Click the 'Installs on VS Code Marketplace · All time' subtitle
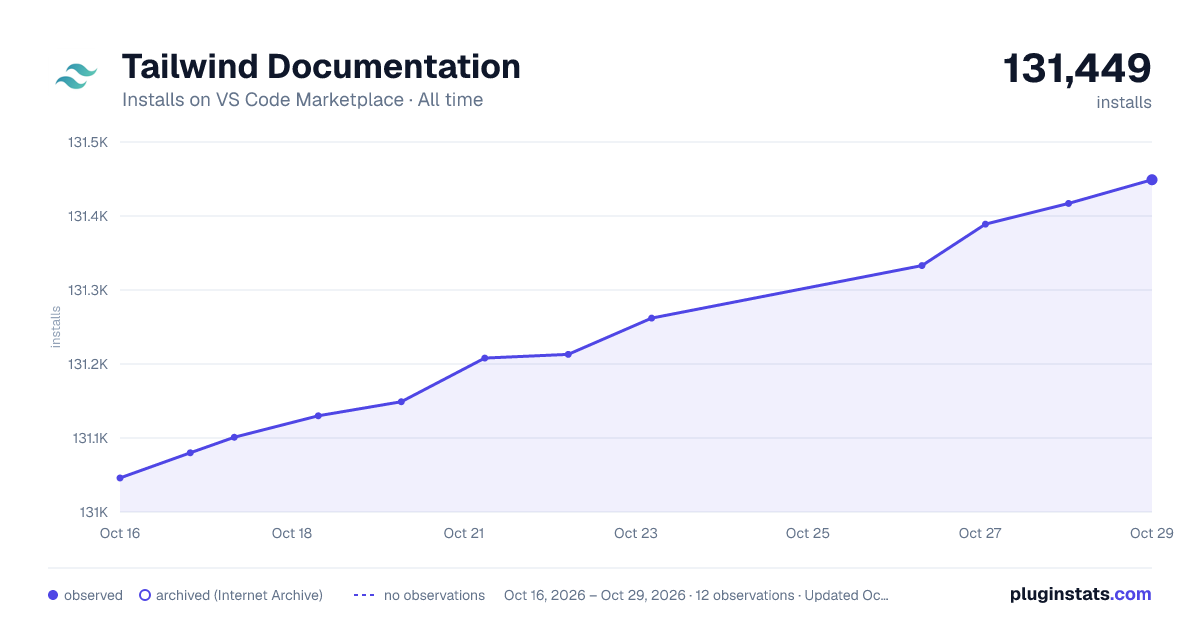Viewport: 1200px width, 630px height. pos(302,100)
